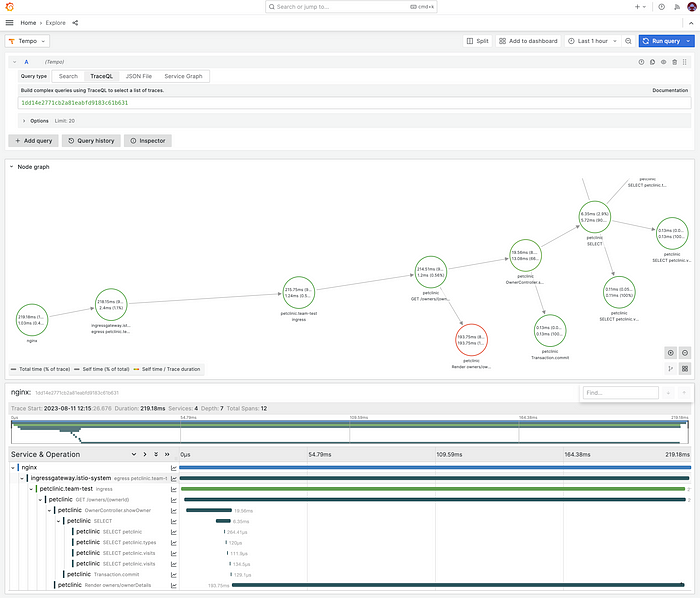Open the news feed icon in top bar

point(677,7)
